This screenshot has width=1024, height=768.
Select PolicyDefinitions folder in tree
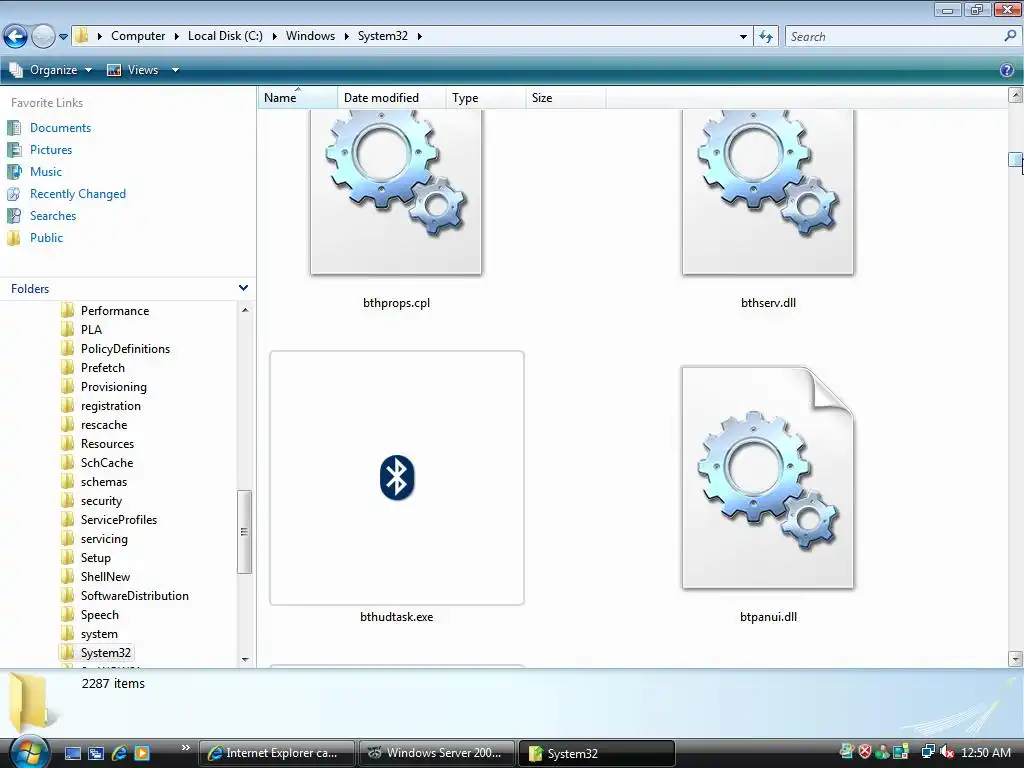[125, 349]
